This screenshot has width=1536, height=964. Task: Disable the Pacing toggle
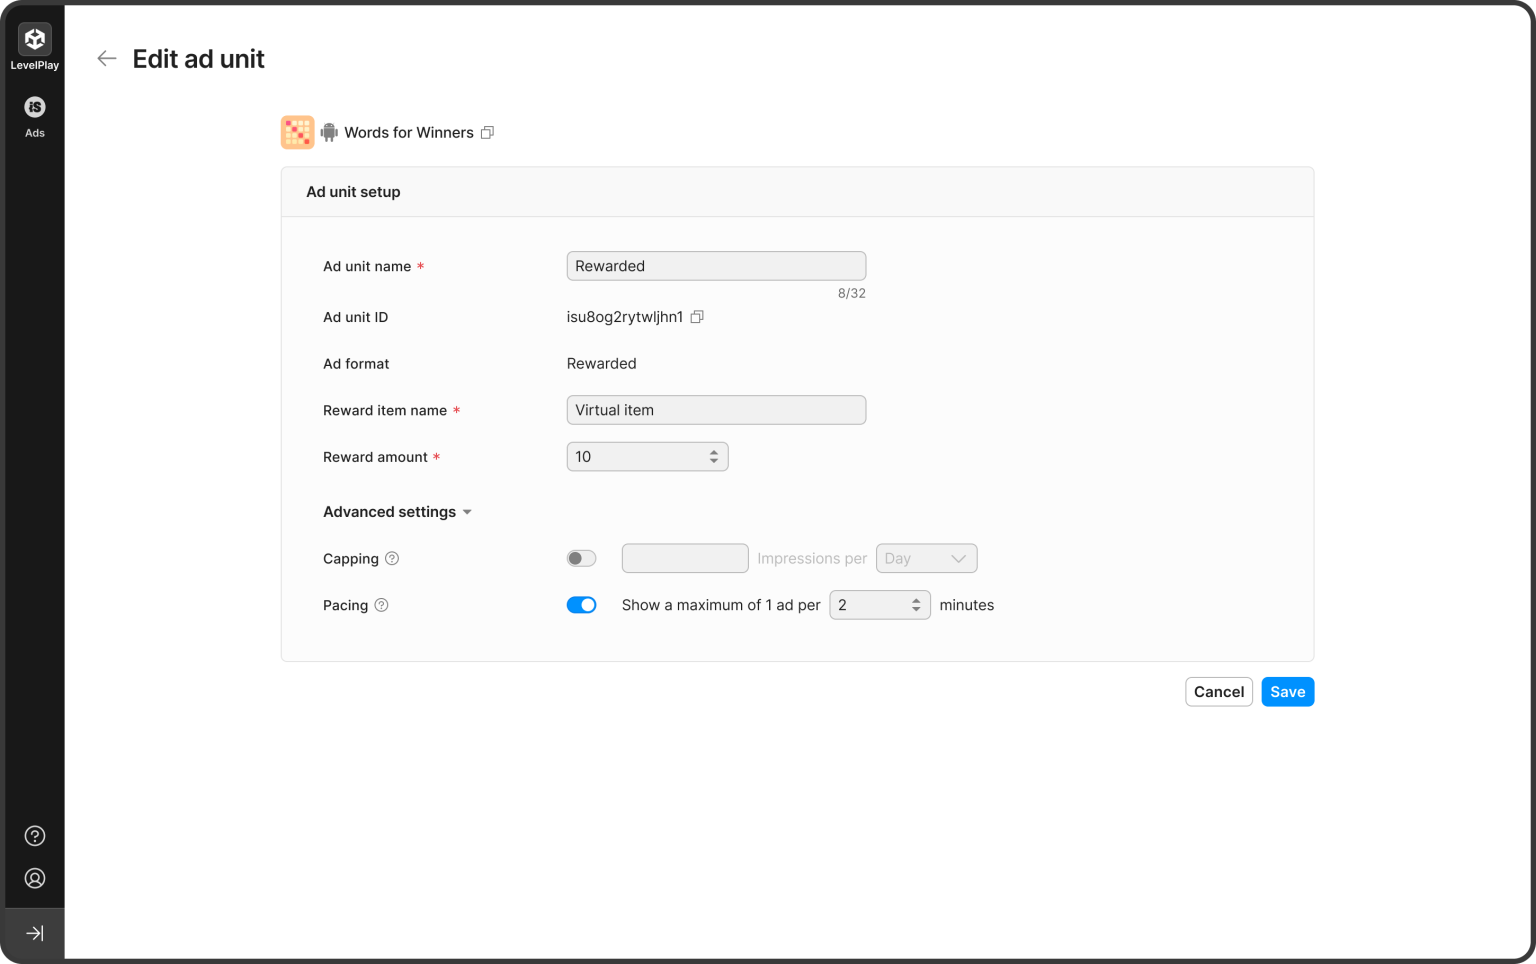point(581,604)
